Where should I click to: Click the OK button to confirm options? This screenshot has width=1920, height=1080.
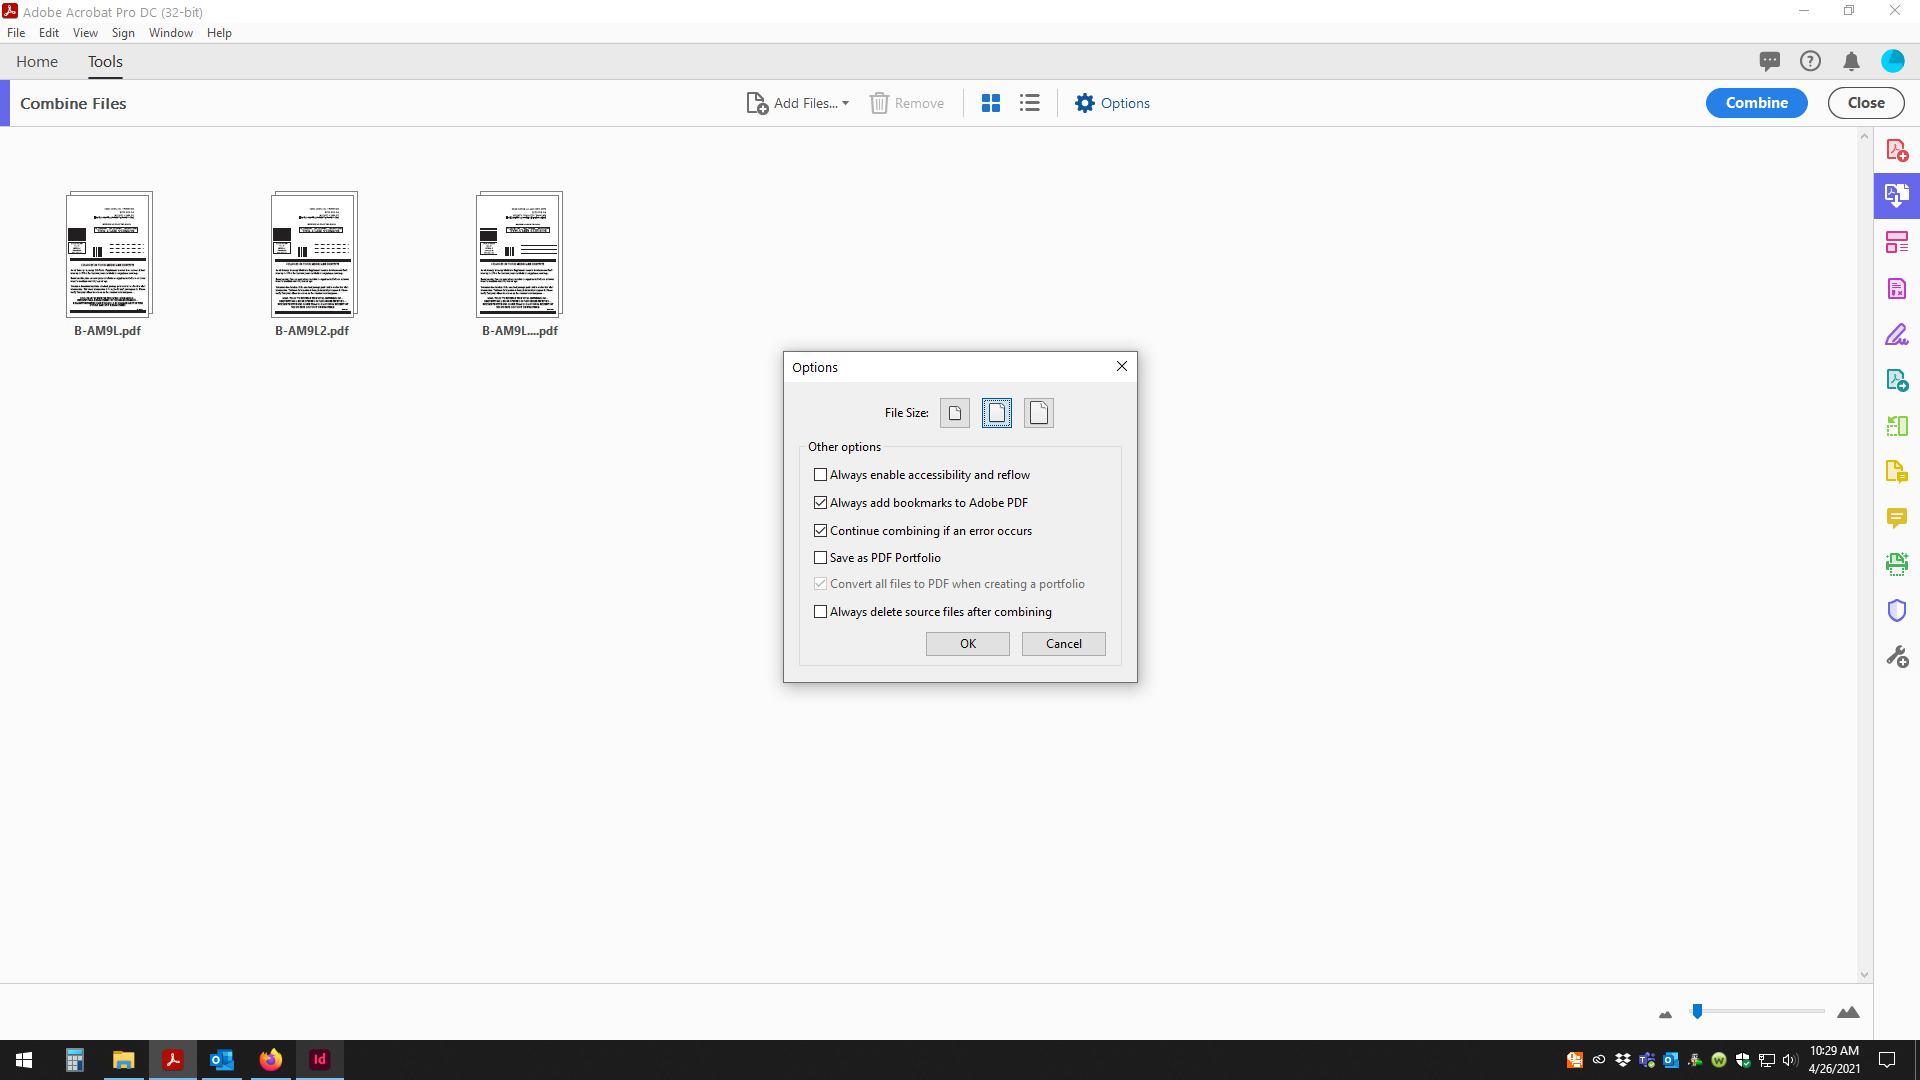(967, 644)
